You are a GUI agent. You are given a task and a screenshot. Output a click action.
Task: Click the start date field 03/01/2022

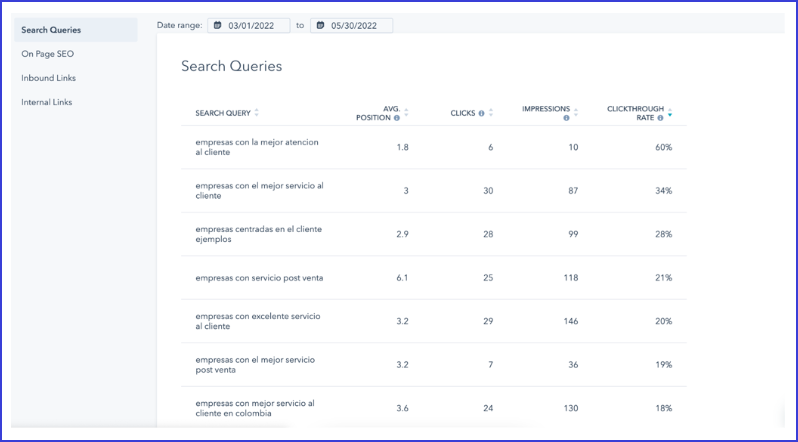[x=249, y=25]
